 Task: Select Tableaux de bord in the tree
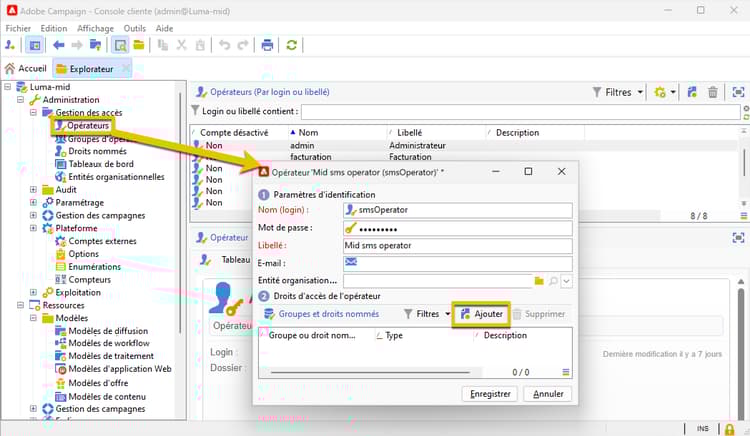(x=100, y=164)
